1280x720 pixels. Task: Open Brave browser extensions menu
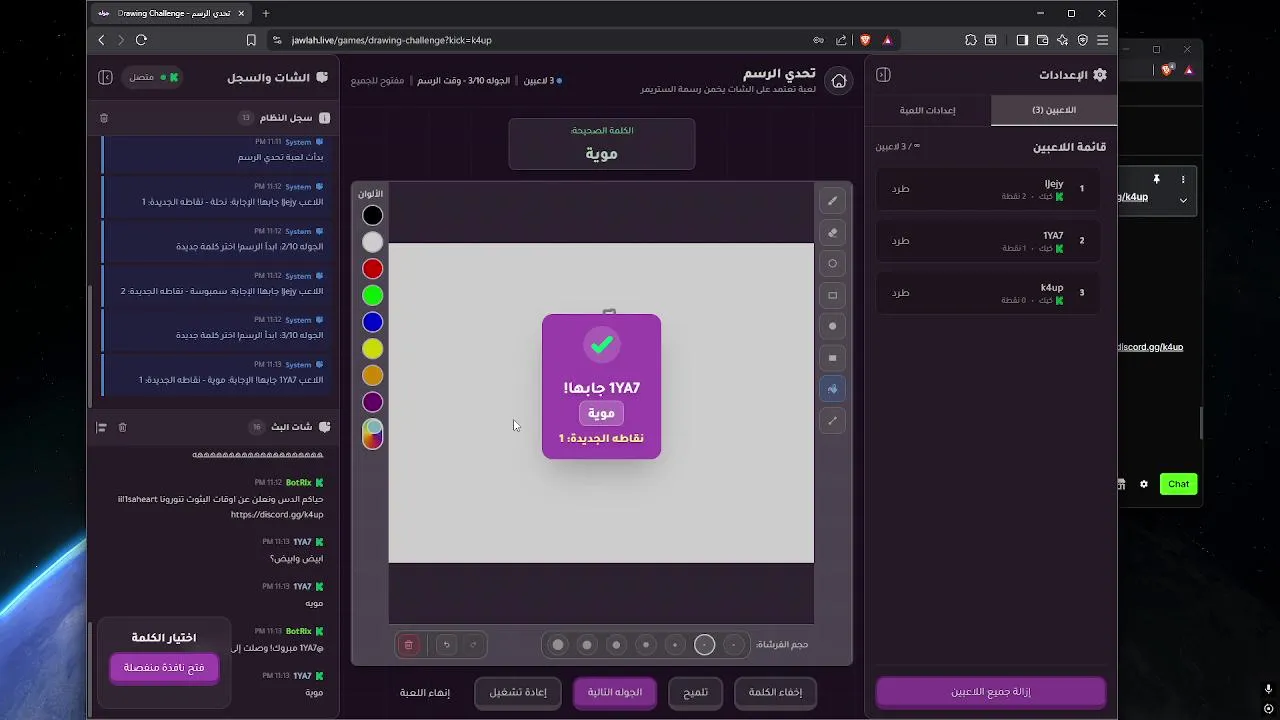click(971, 40)
